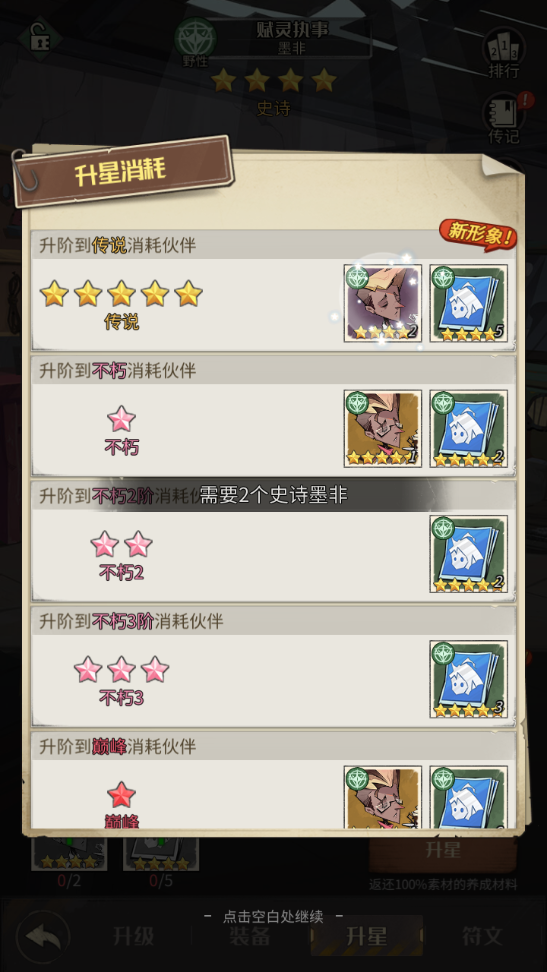The height and width of the screenshot is (972, 547).
Task: Tap the blue card icon in 巅峰 row
Action: click(x=468, y=797)
